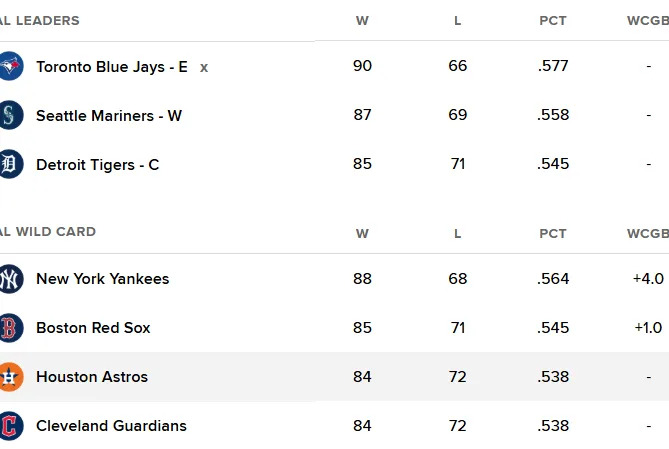Select the Houston Astros team name
Screen dimensions: 669x449
click(92, 377)
